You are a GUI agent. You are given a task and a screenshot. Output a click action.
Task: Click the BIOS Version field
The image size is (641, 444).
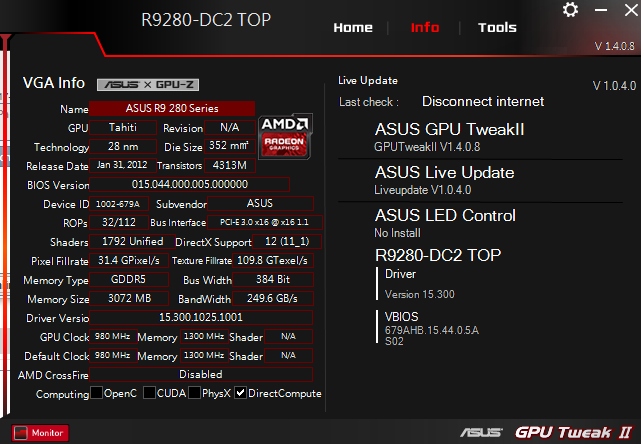point(190,184)
